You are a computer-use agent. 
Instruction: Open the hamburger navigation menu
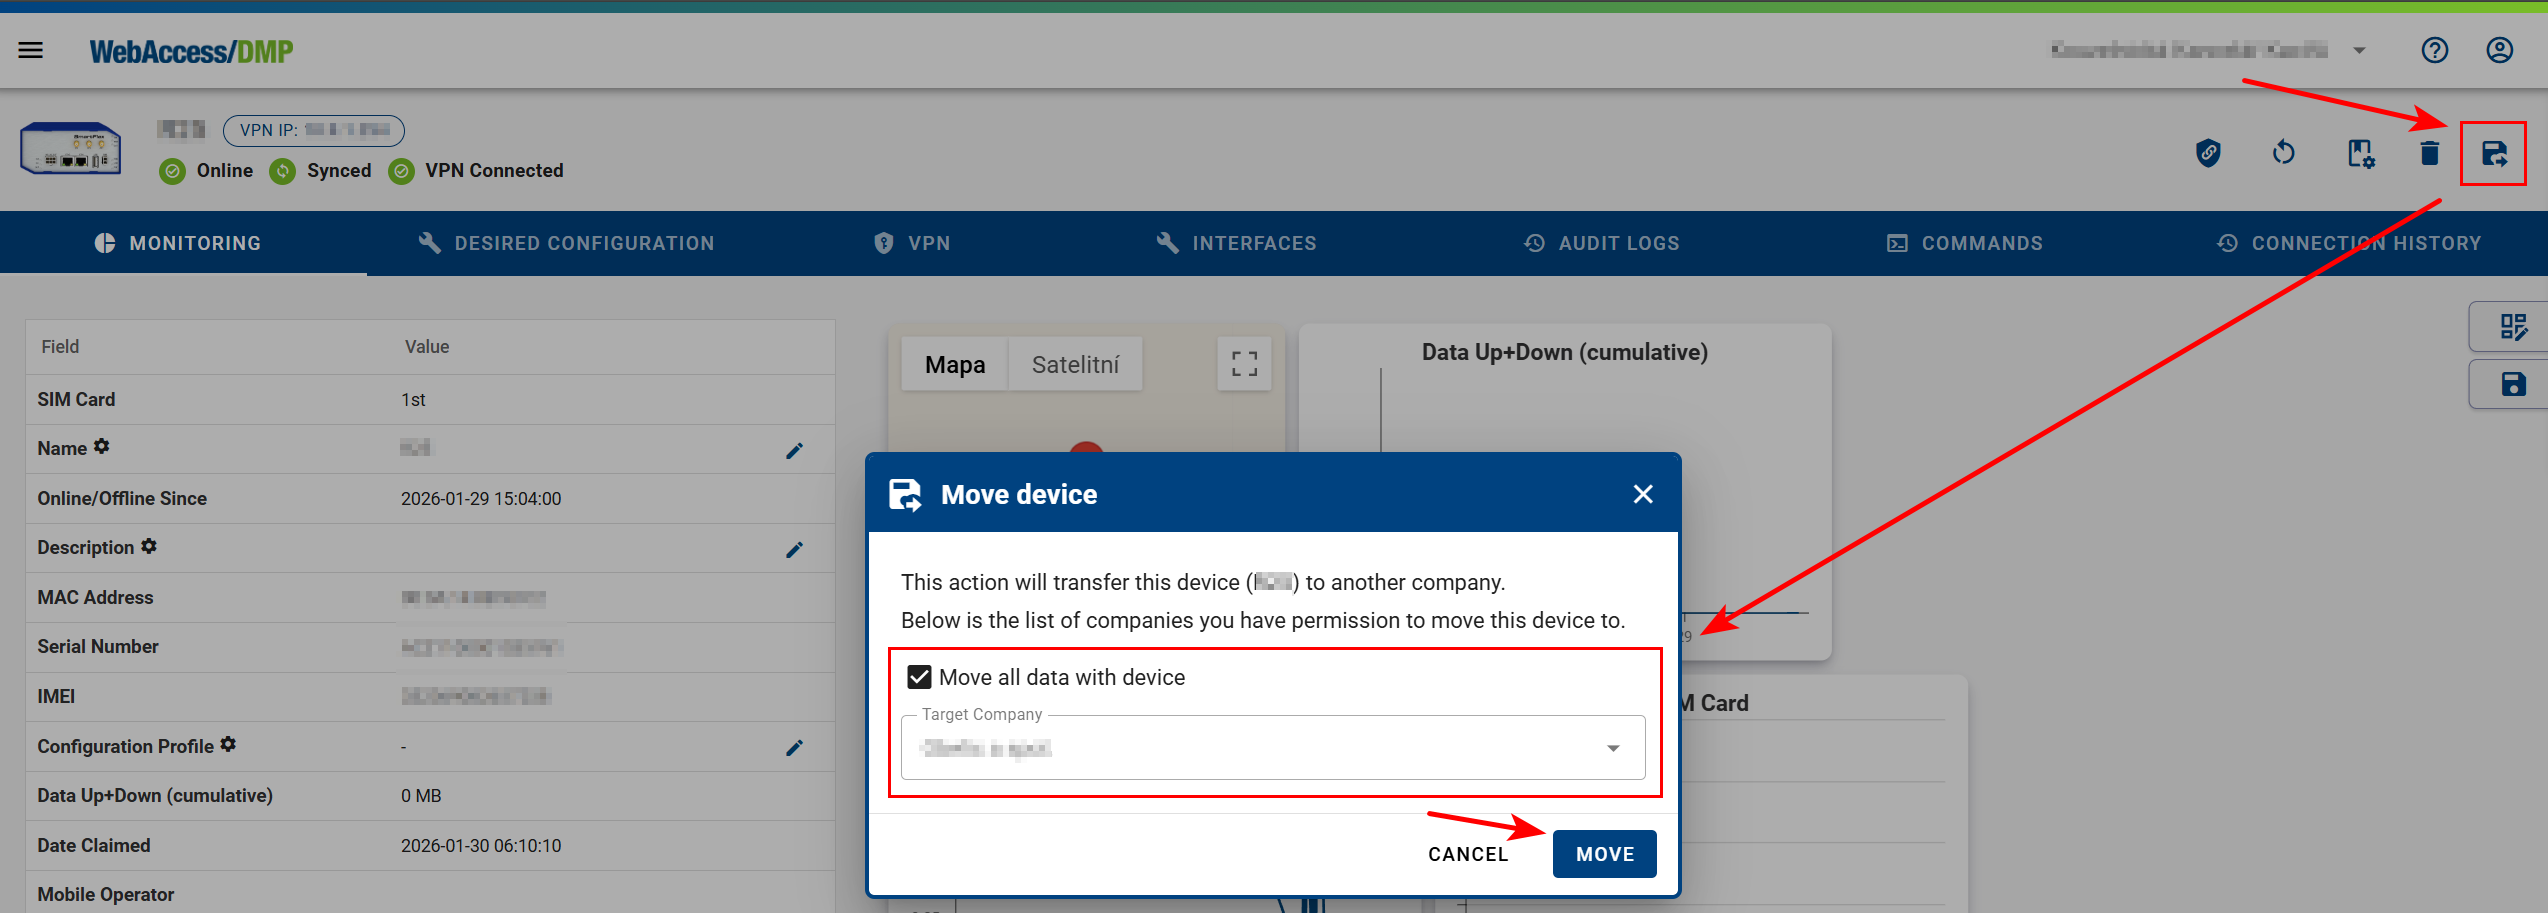31,50
